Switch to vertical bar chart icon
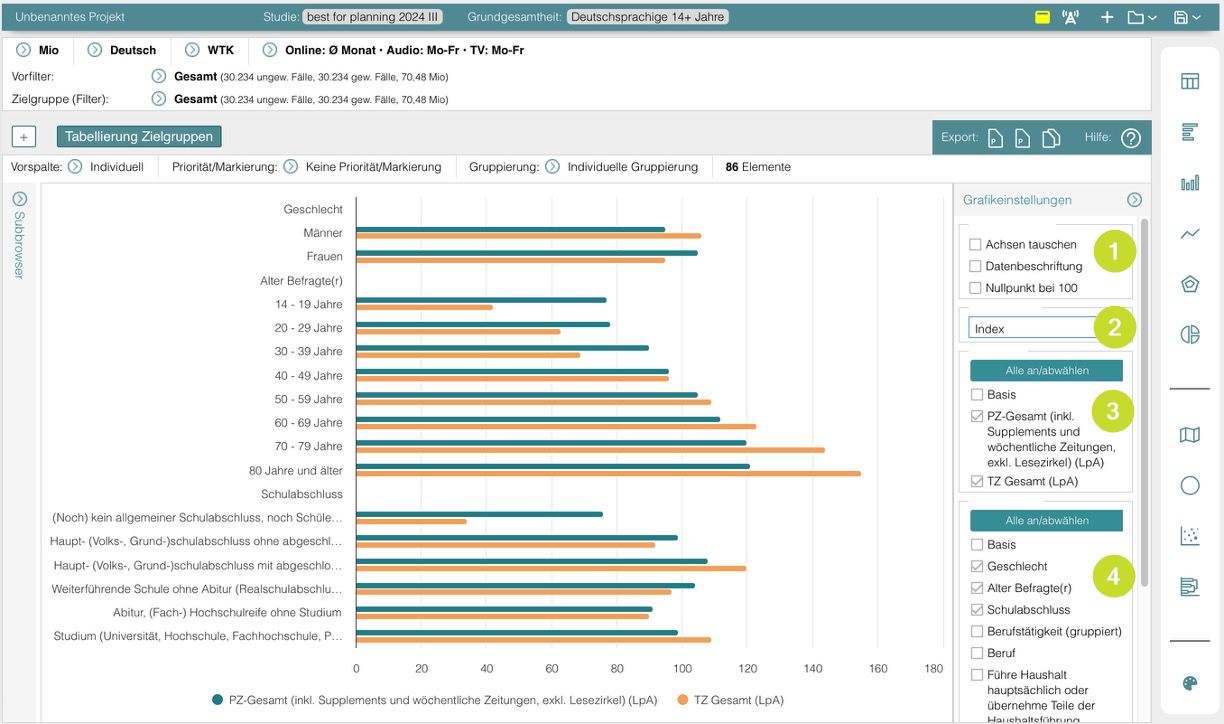1224x724 pixels. (1189, 183)
